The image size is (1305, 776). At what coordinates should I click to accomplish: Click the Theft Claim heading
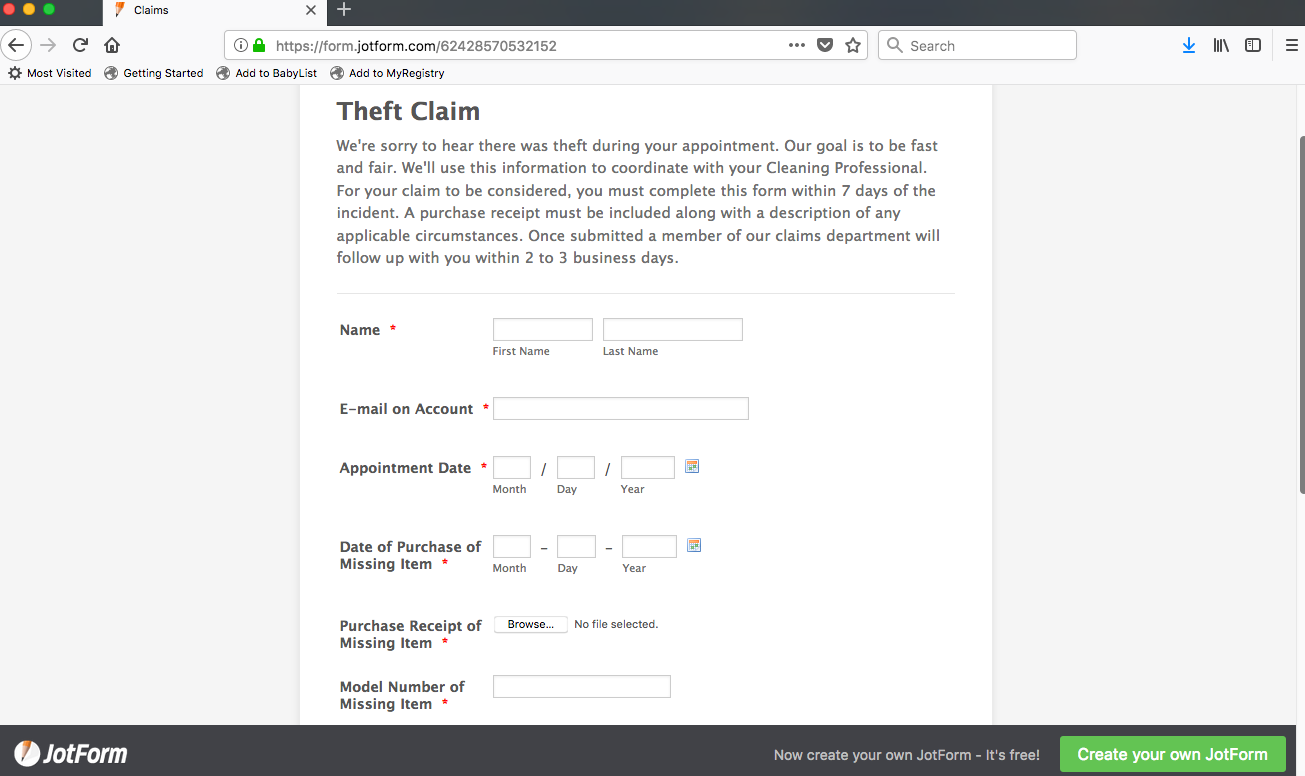click(408, 111)
